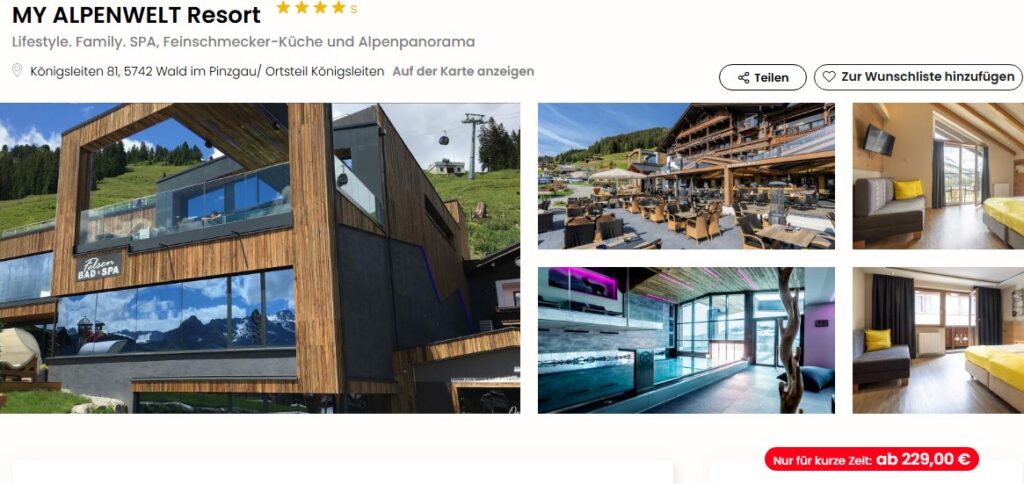Click the red 'ab 229,00 €' price badge
The width and height of the screenshot is (1024, 484).
pyautogui.click(x=872, y=459)
